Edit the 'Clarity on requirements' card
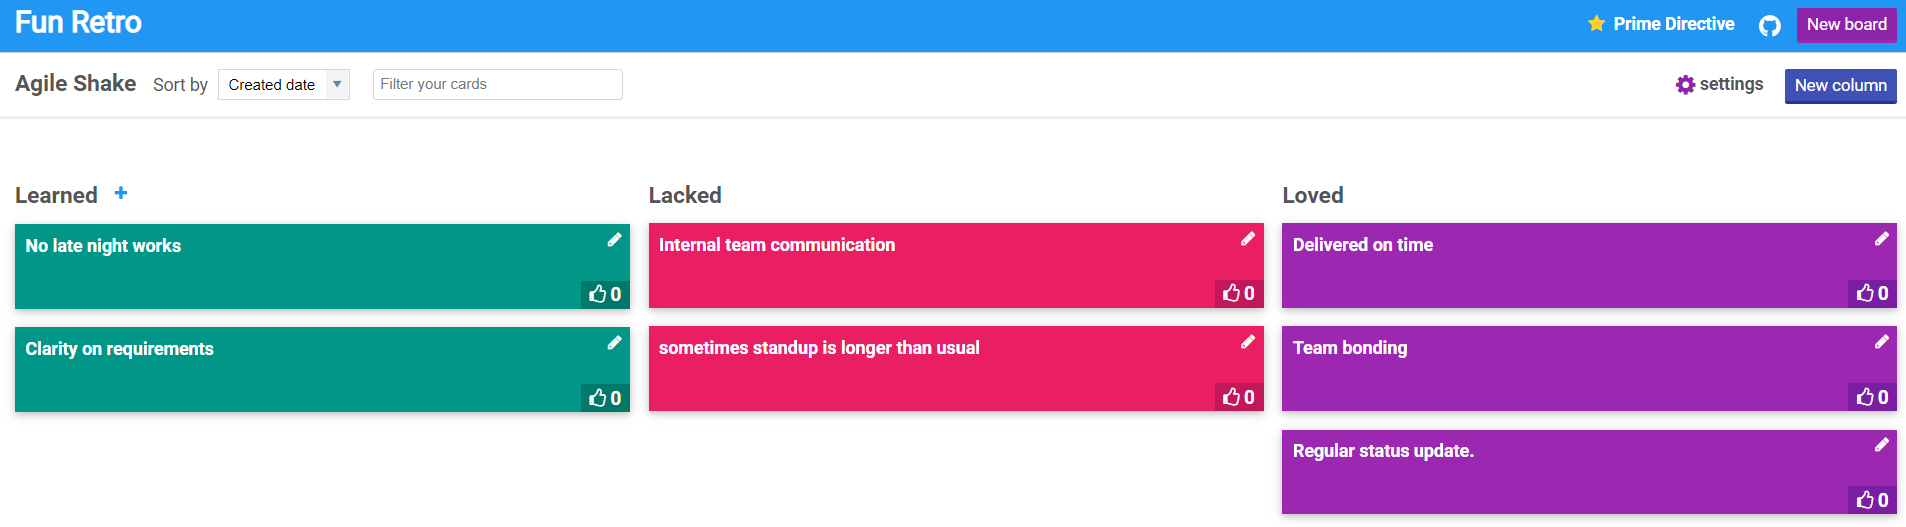This screenshot has height=527, width=1906. (614, 343)
